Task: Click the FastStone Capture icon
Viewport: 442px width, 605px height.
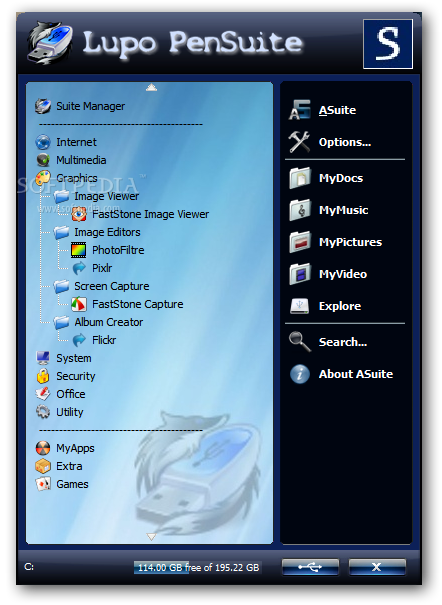Action: (x=79, y=304)
